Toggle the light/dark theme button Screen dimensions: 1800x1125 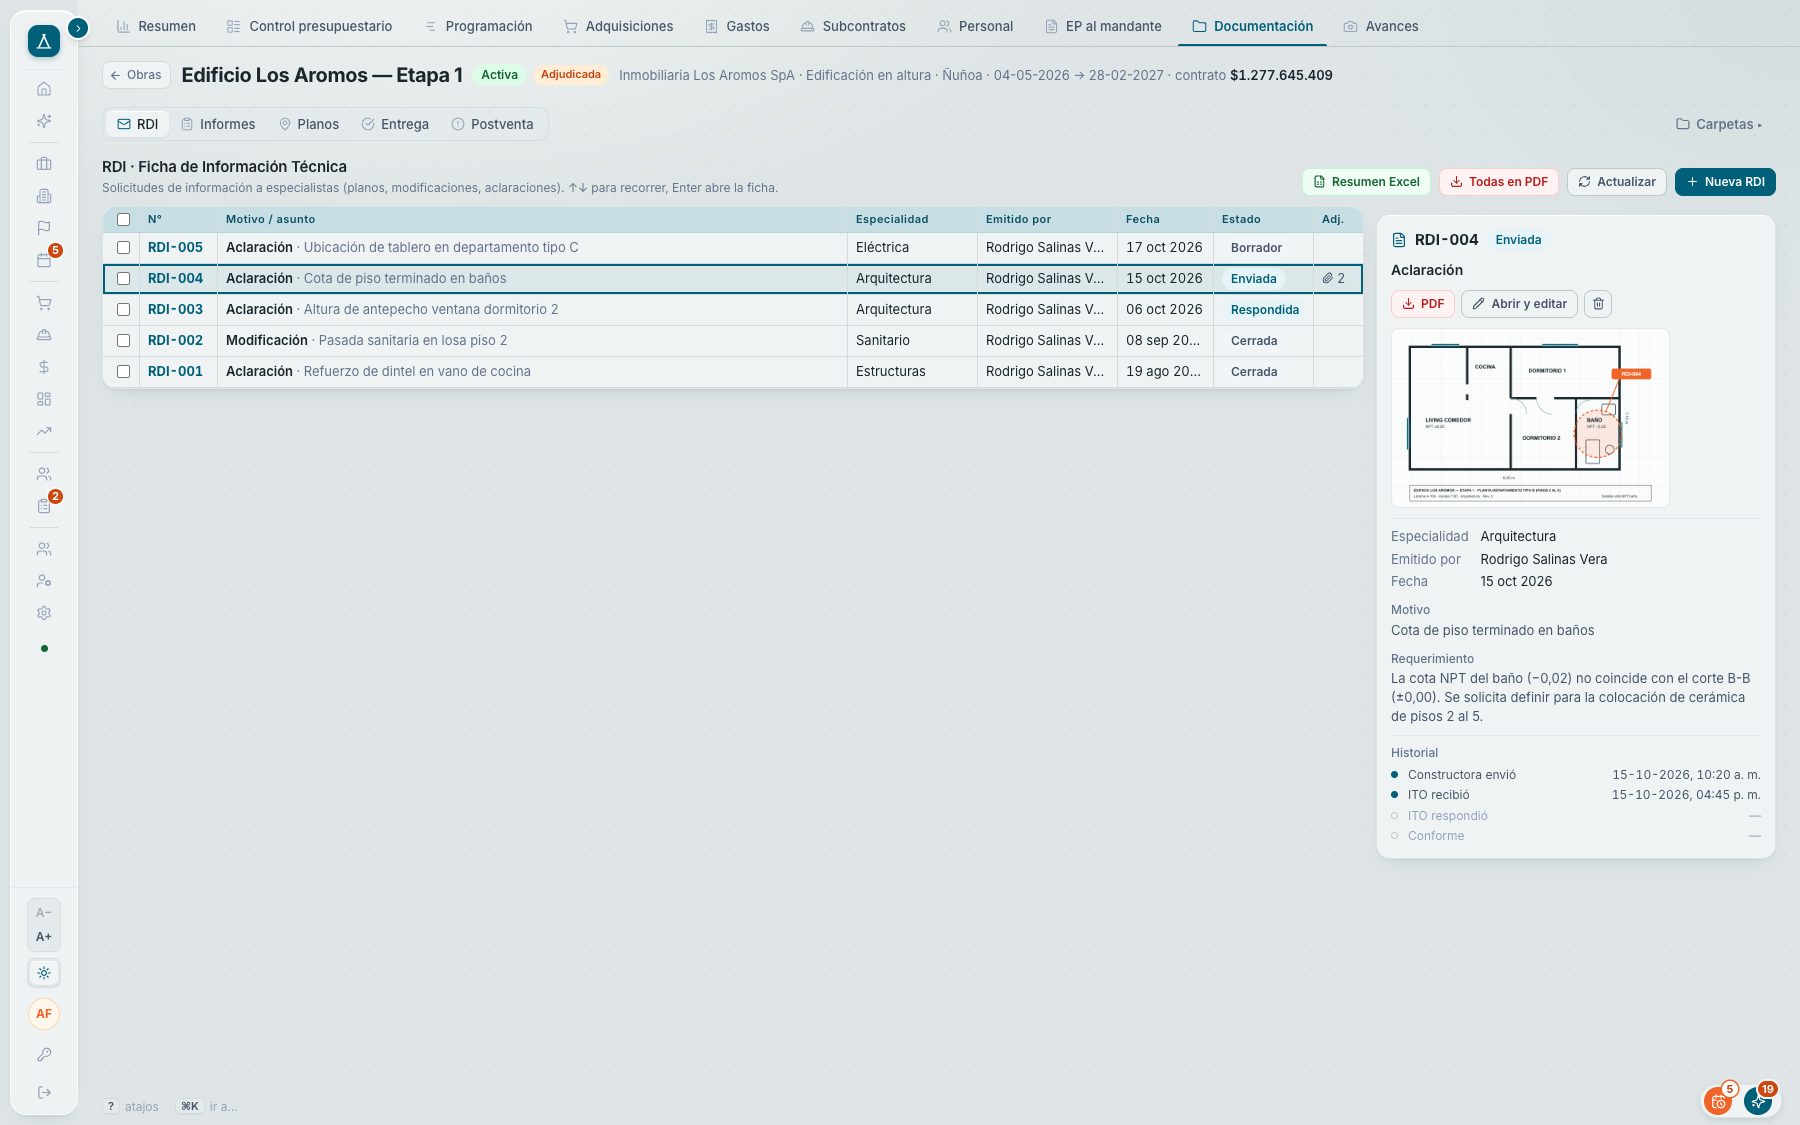44,973
